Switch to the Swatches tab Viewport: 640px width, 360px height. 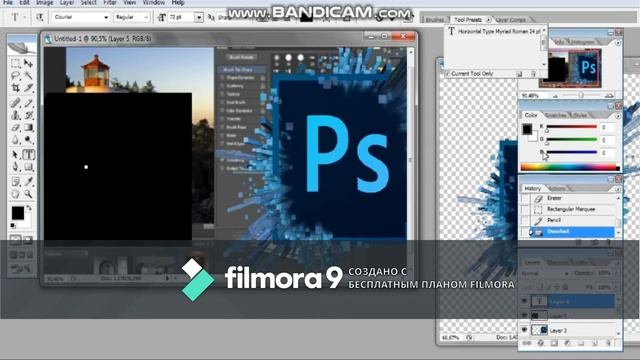(556, 116)
